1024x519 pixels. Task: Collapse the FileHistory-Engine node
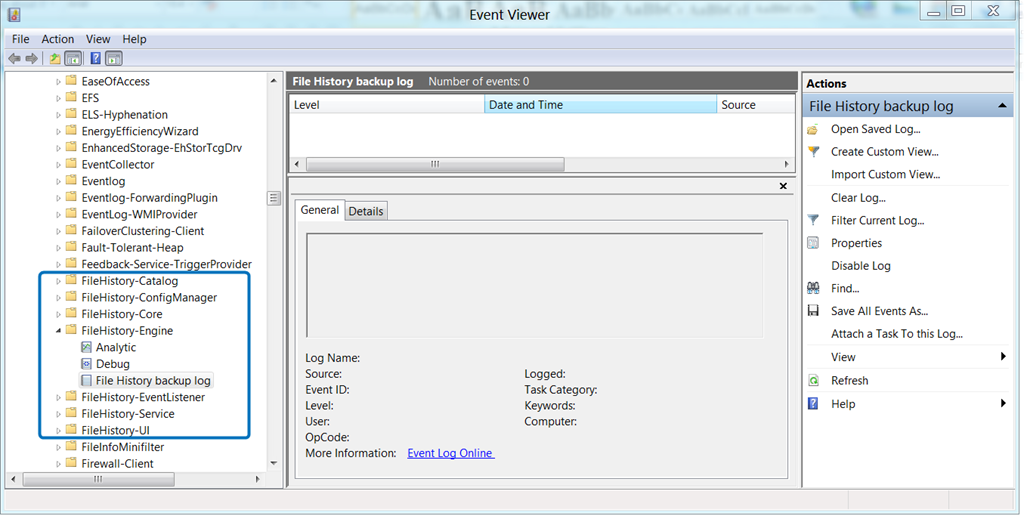click(x=58, y=331)
